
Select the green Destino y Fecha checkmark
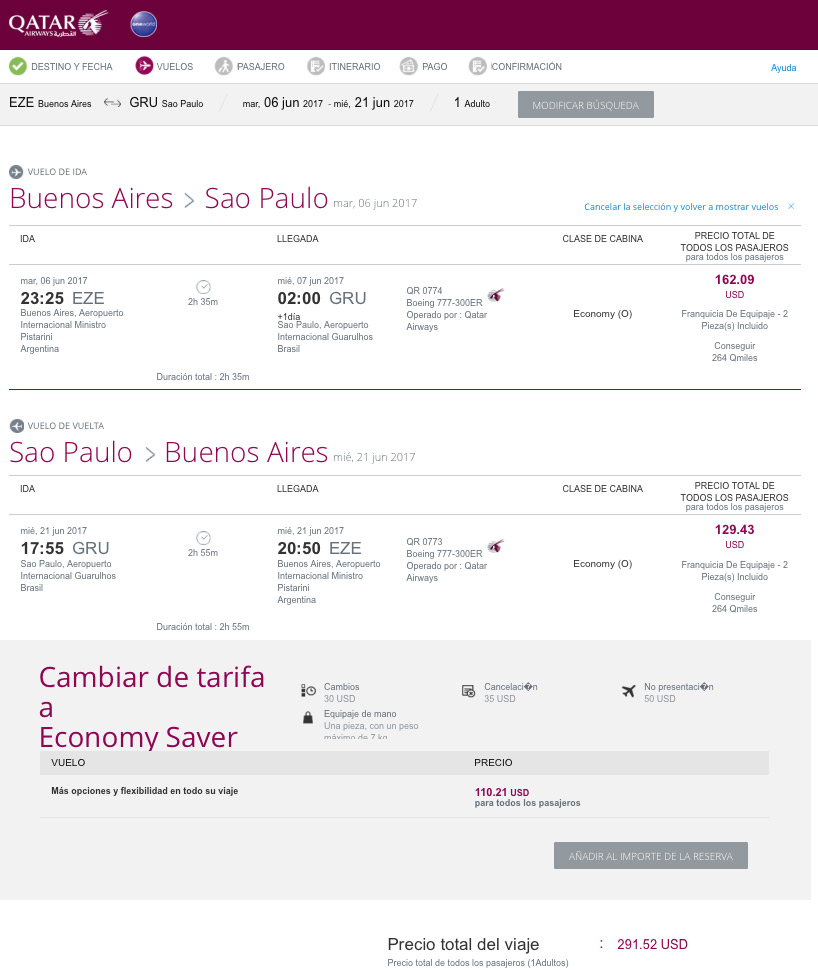pyautogui.click(x=18, y=66)
